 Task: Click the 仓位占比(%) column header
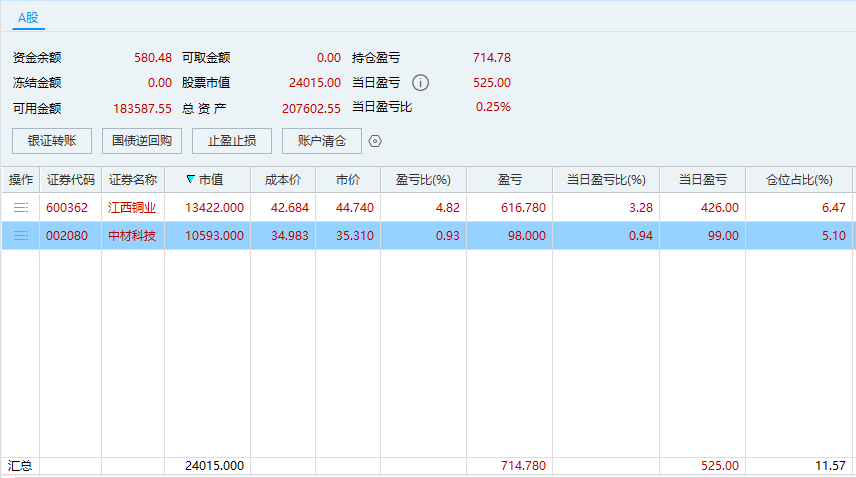coord(799,180)
